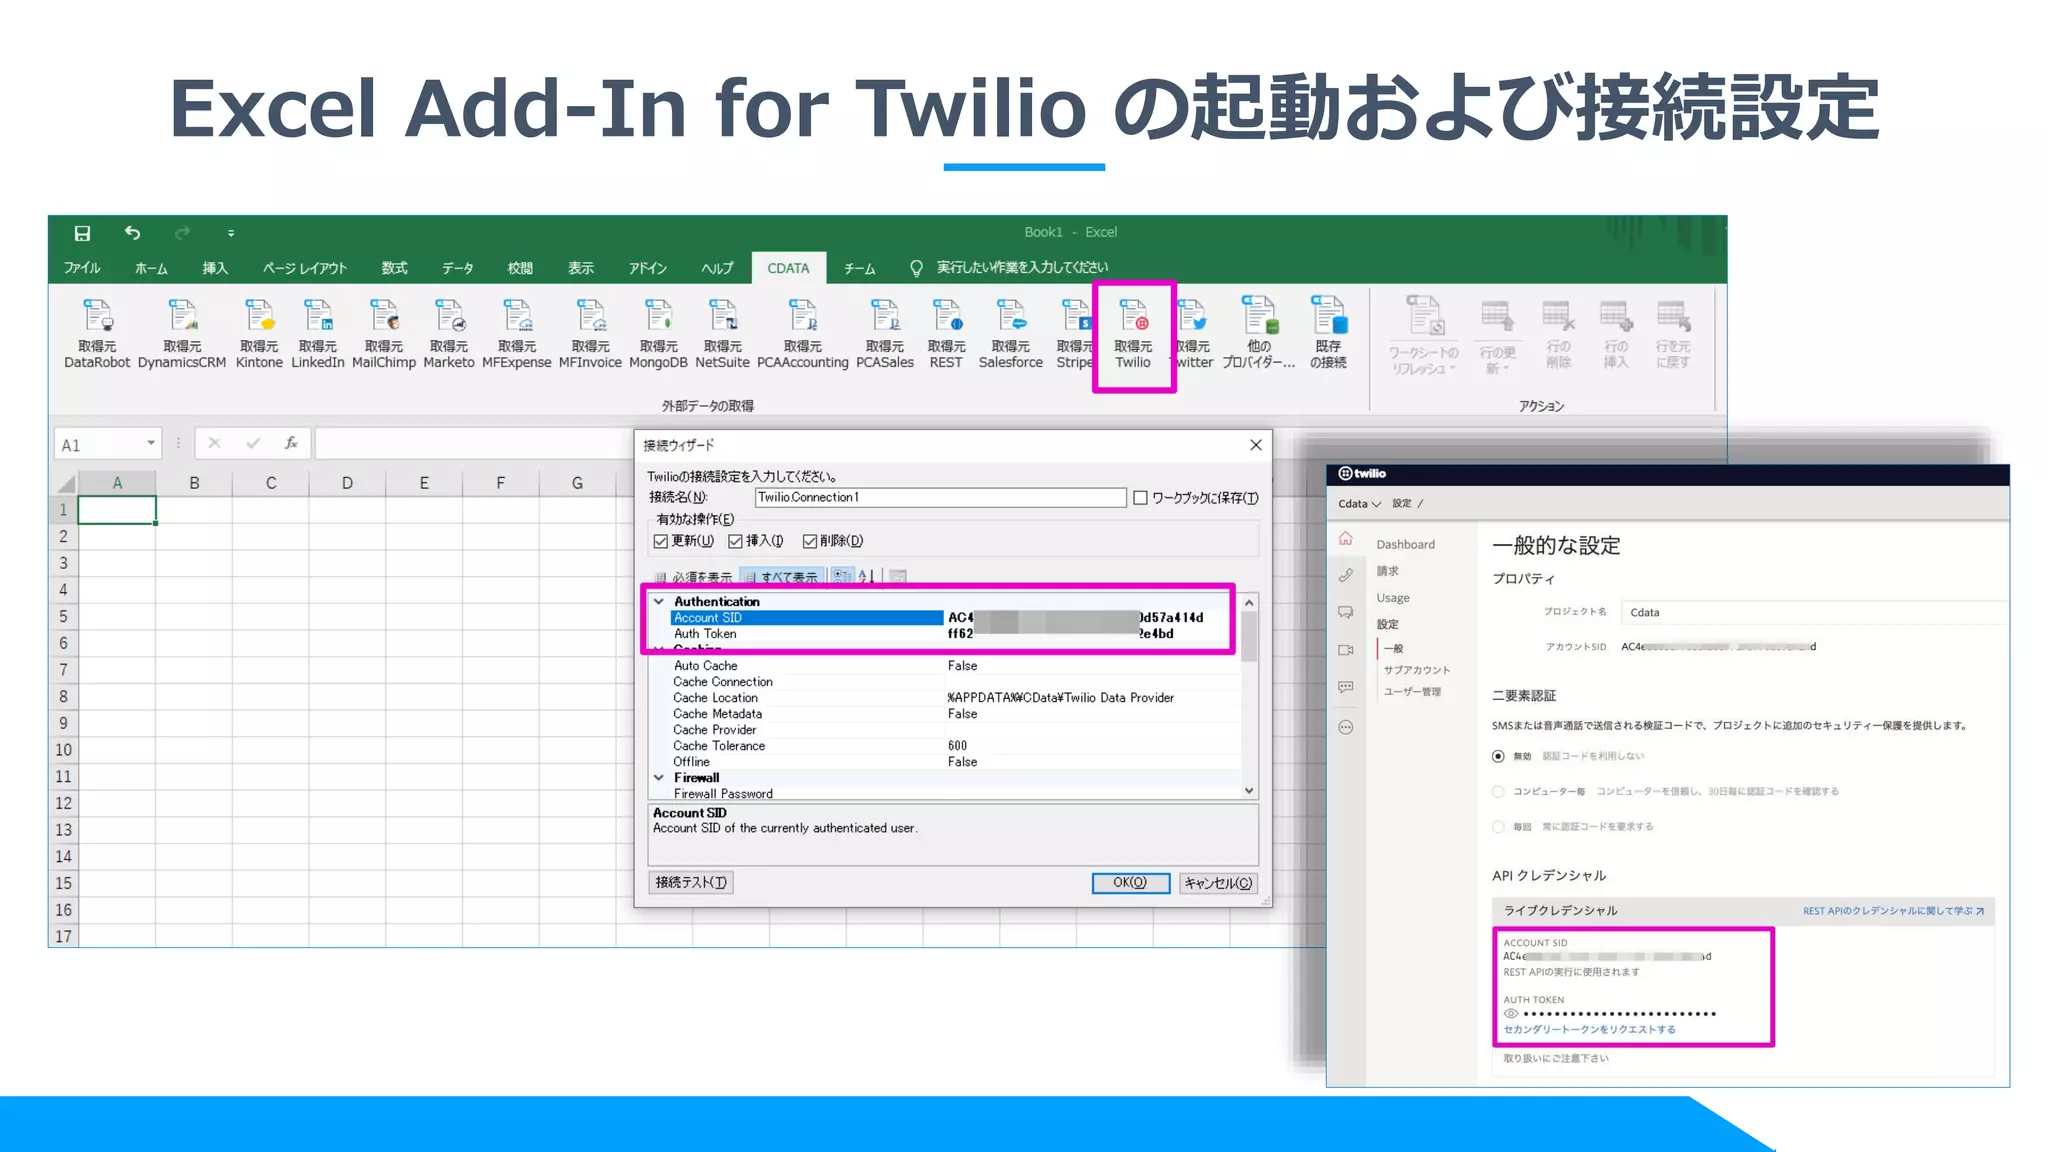The width and height of the screenshot is (2048, 1152).
Task: Toggle ワークブックに保存 checkbox
Action: coord(1140,497)
